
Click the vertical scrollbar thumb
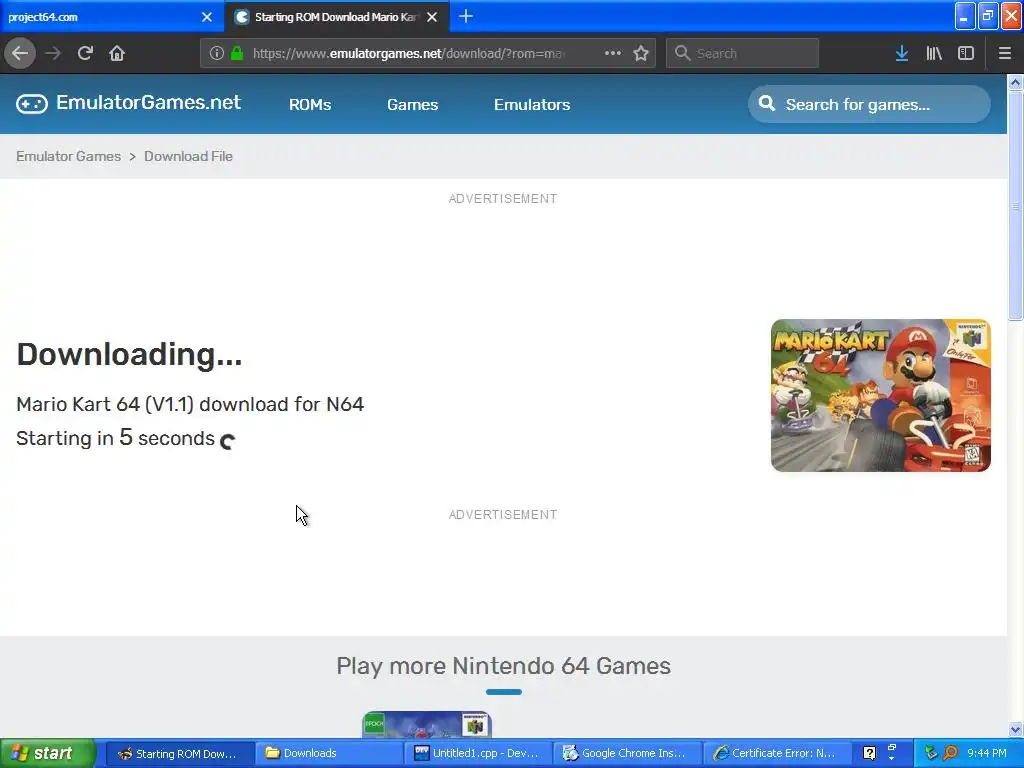[1015, 206]
